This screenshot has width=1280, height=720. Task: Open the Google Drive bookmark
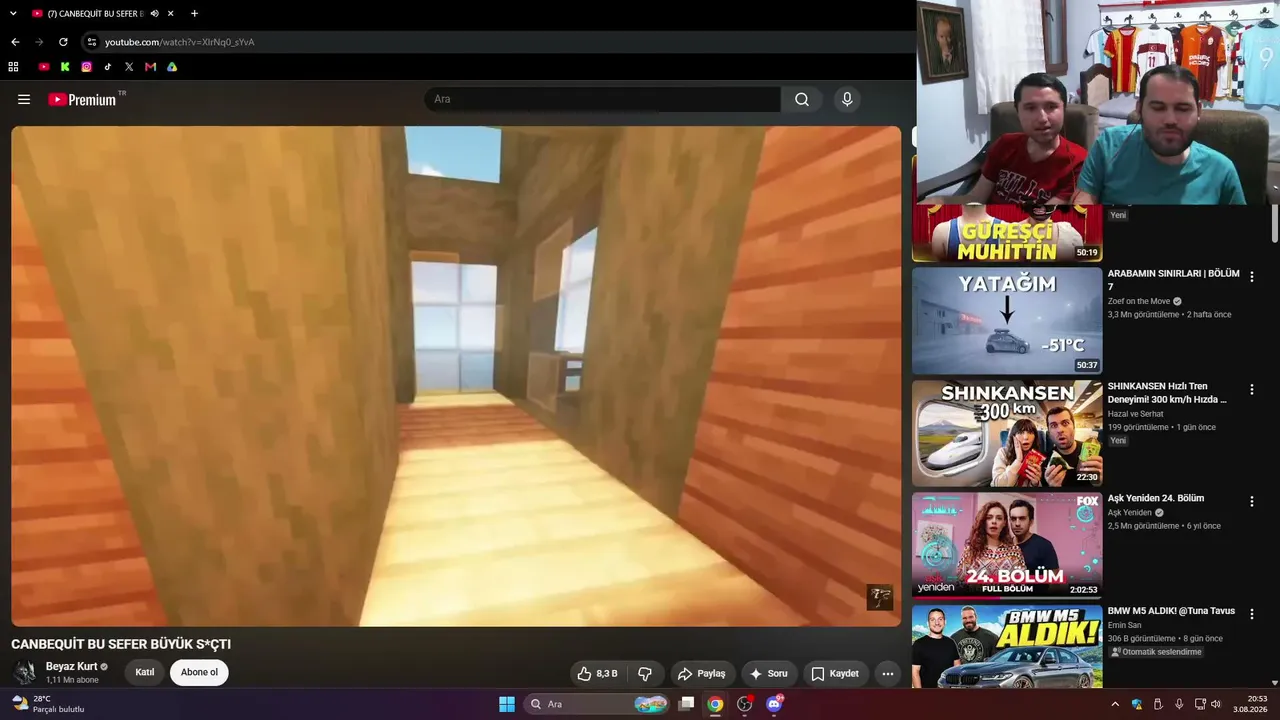click(x=172, y=67)
